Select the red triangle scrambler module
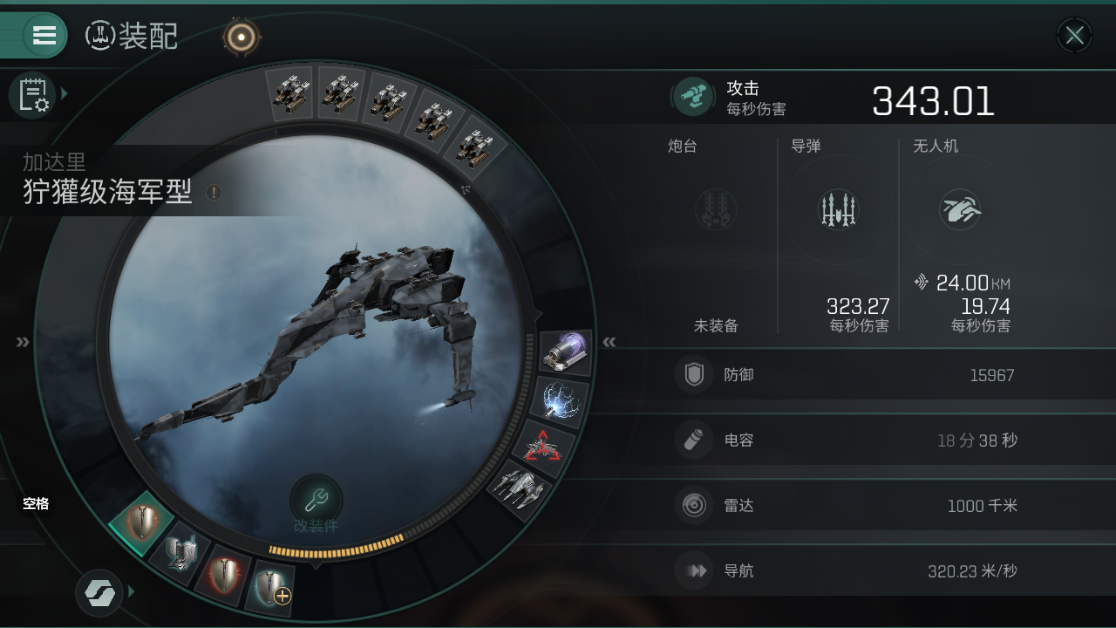The image size is (1116, 628). tap(542, 448)
